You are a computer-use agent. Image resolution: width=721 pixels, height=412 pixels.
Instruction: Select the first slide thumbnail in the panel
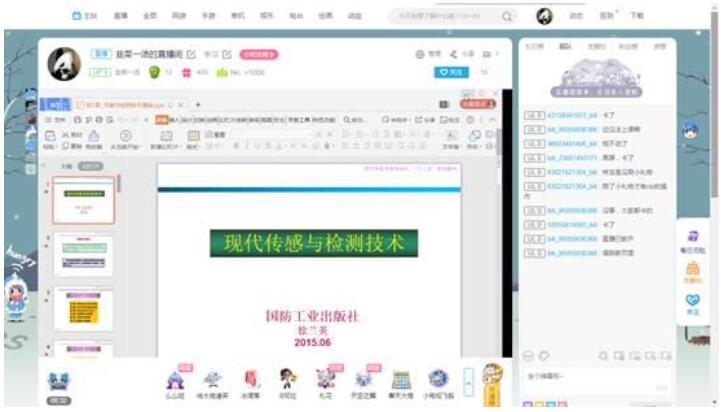(83, 201)
